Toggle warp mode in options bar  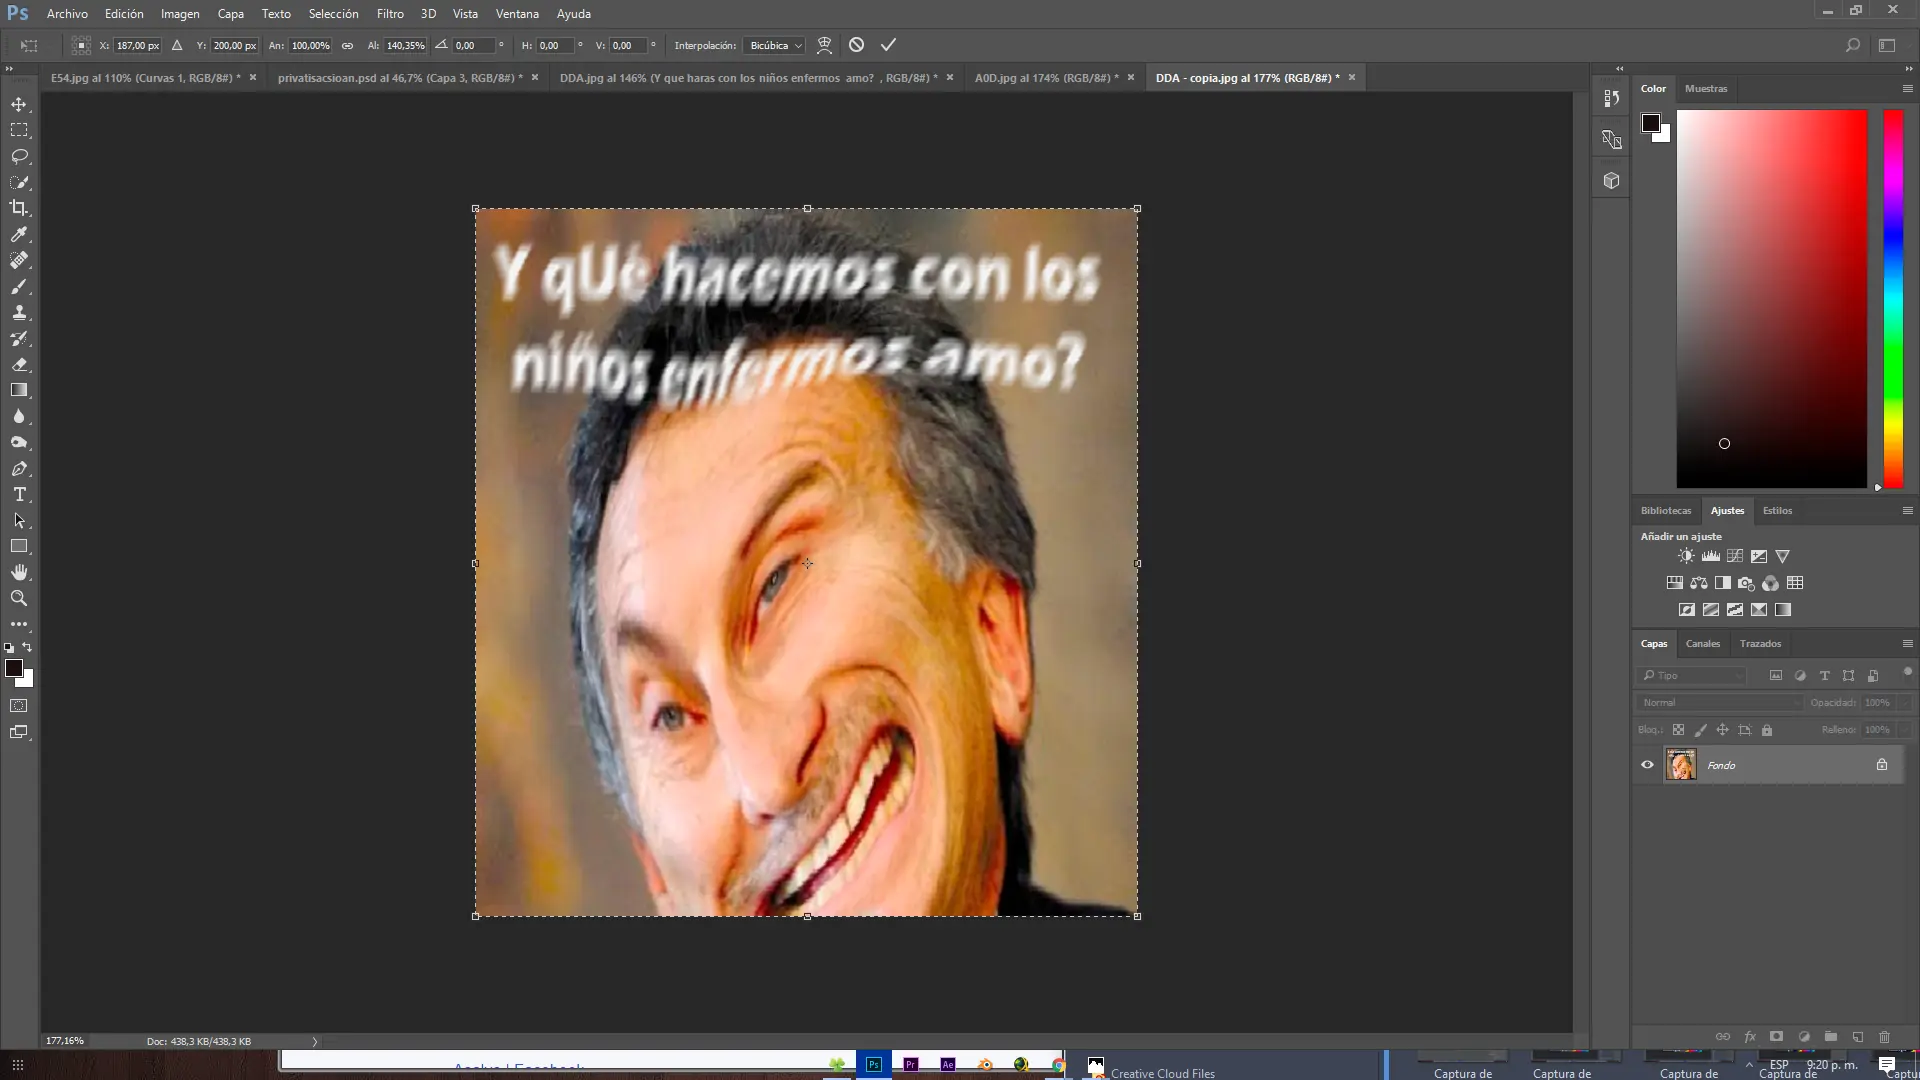point(824,45)
